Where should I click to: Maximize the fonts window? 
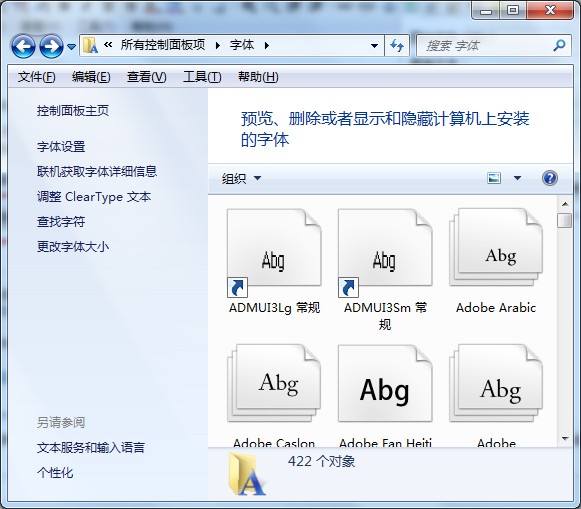point(513,10)
